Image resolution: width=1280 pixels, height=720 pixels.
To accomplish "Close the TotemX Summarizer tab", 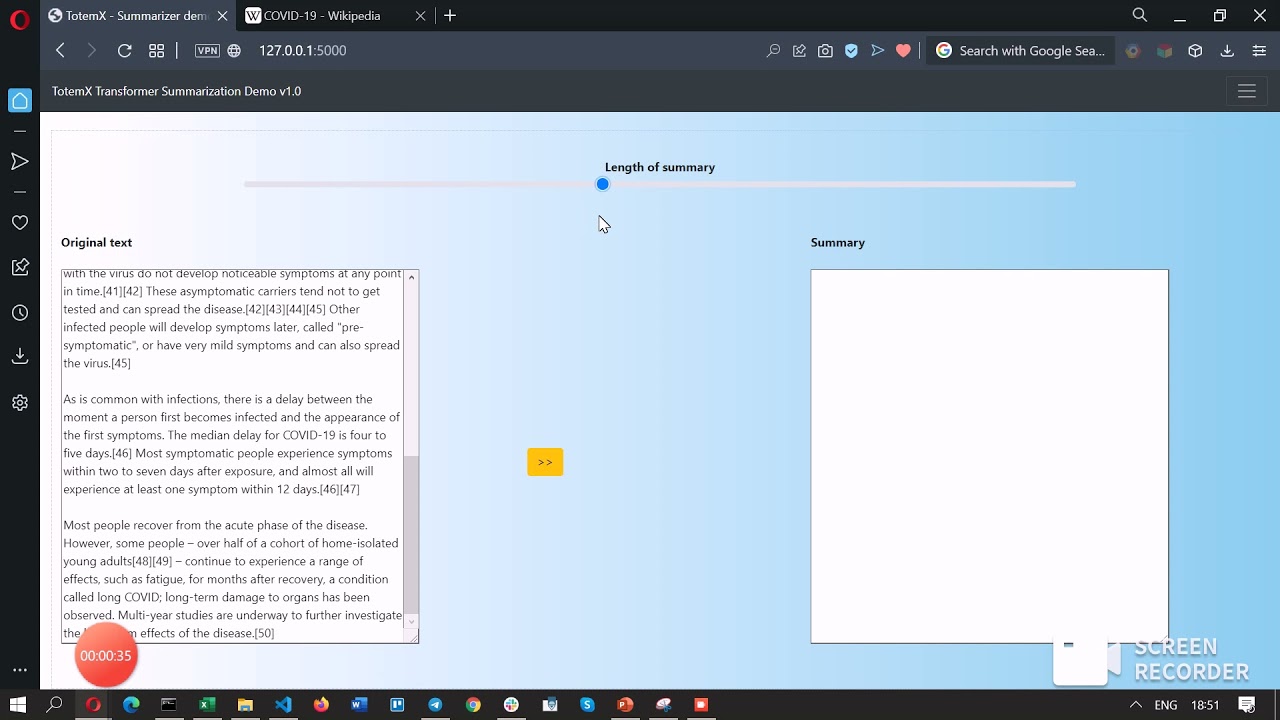I will (222, 16).
